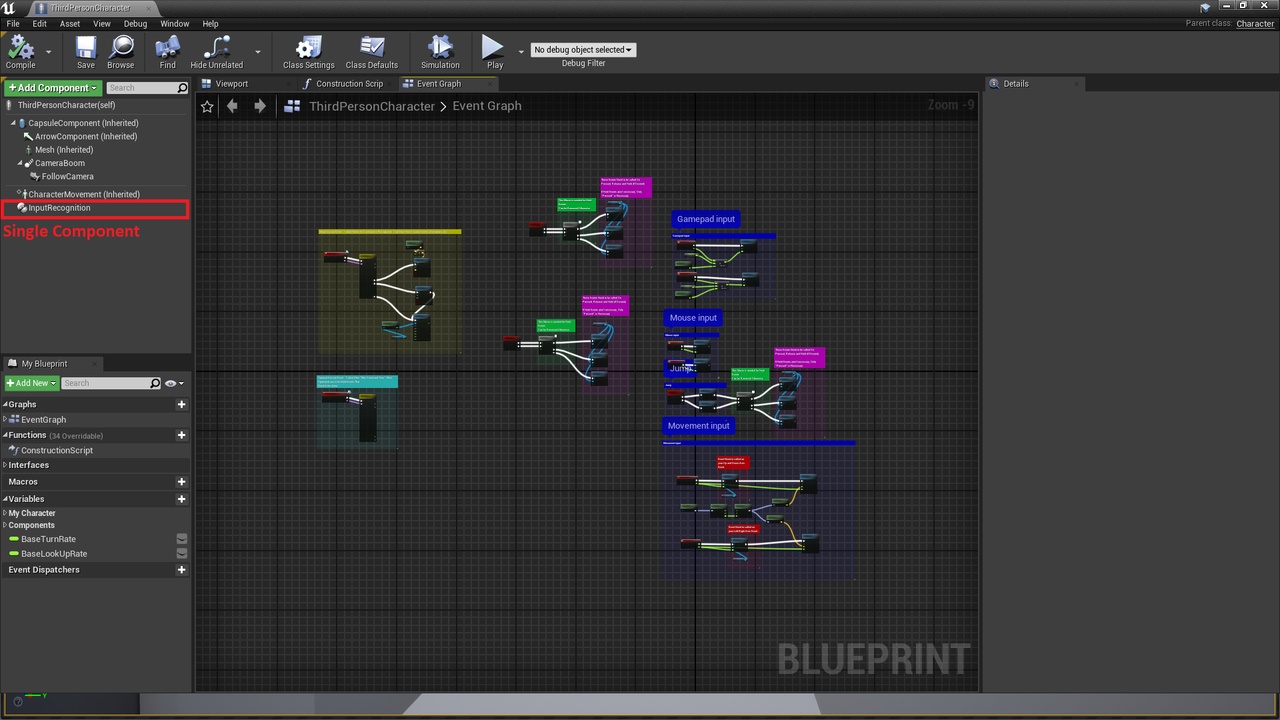Screen dimensions: 1280x720
Task: Open the Edit menu
Action: coord(39,23)
